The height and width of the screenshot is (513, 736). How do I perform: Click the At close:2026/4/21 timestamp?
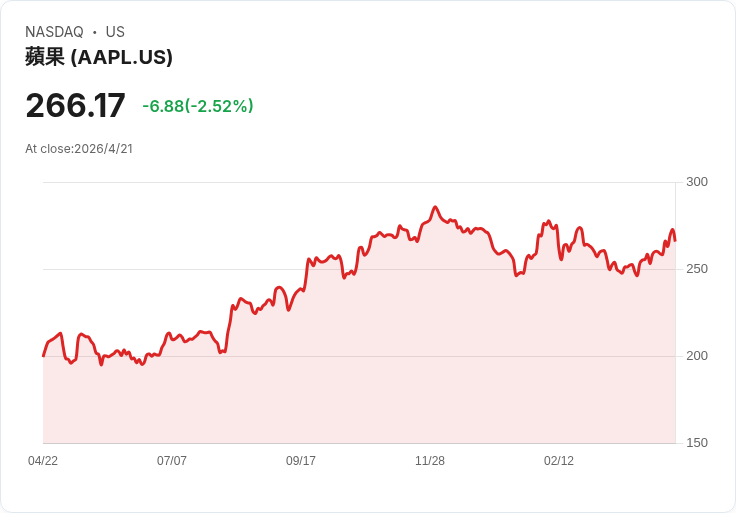79,149
